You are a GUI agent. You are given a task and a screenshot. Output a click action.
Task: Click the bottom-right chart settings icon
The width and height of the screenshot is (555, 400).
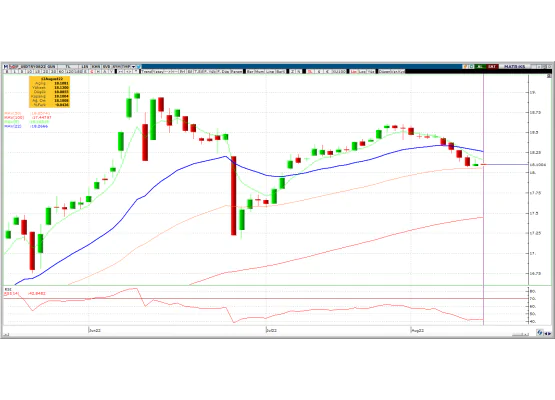(540, 333)
